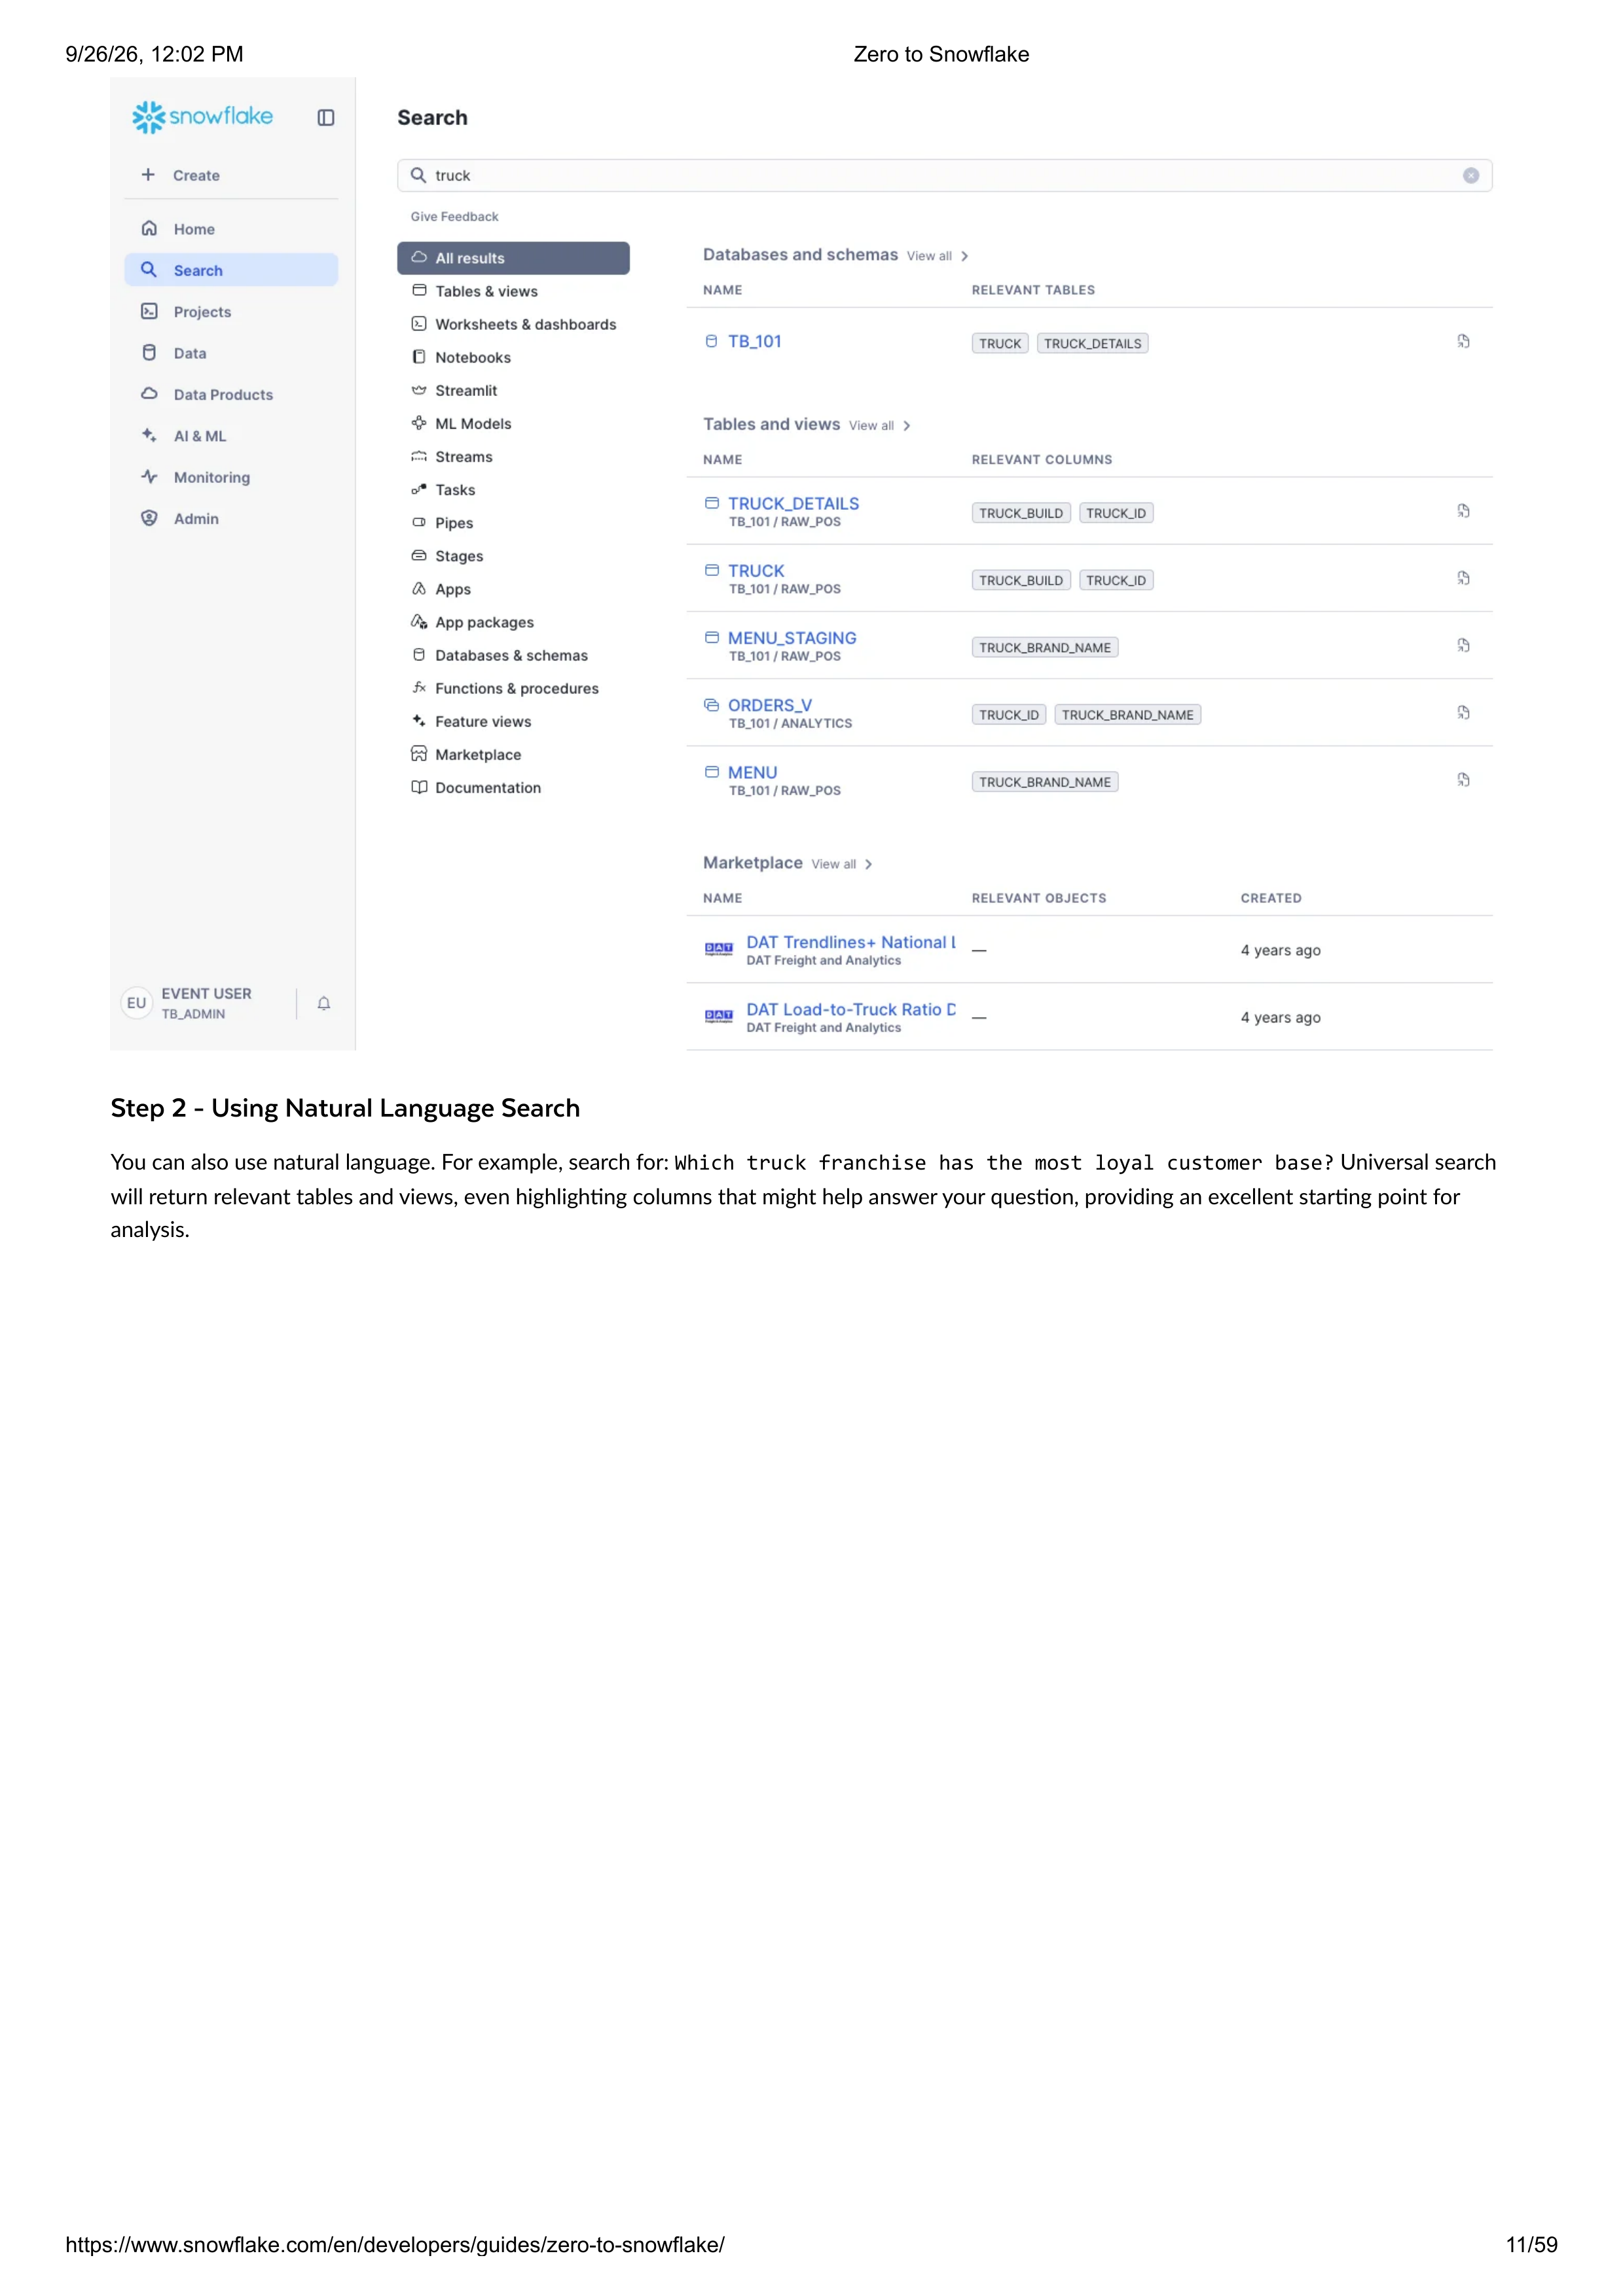The height and width of the screenshot is (2296, 1623).
Task: Filter by App packages
Action: (x=513, y=622)
